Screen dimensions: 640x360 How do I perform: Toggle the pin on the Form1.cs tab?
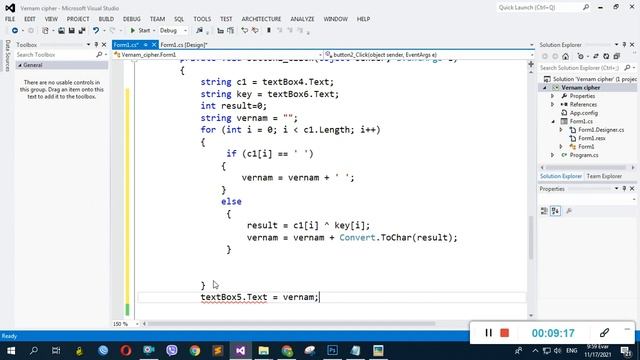click(x=146, y=45)
